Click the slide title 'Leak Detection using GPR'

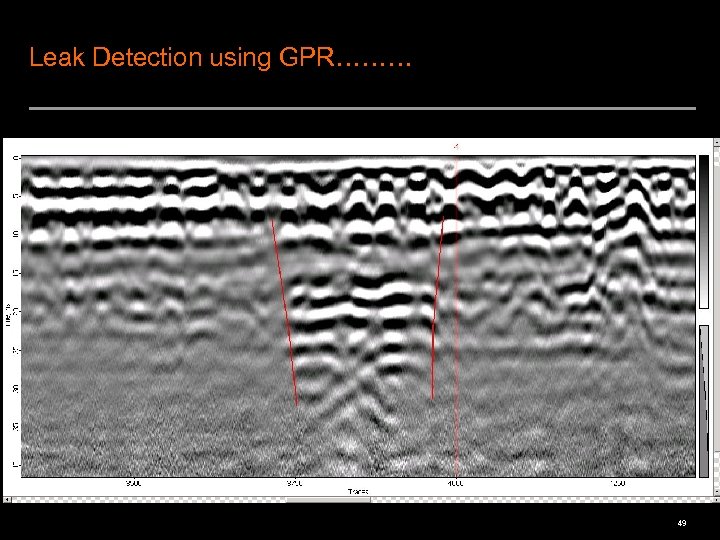220,57
